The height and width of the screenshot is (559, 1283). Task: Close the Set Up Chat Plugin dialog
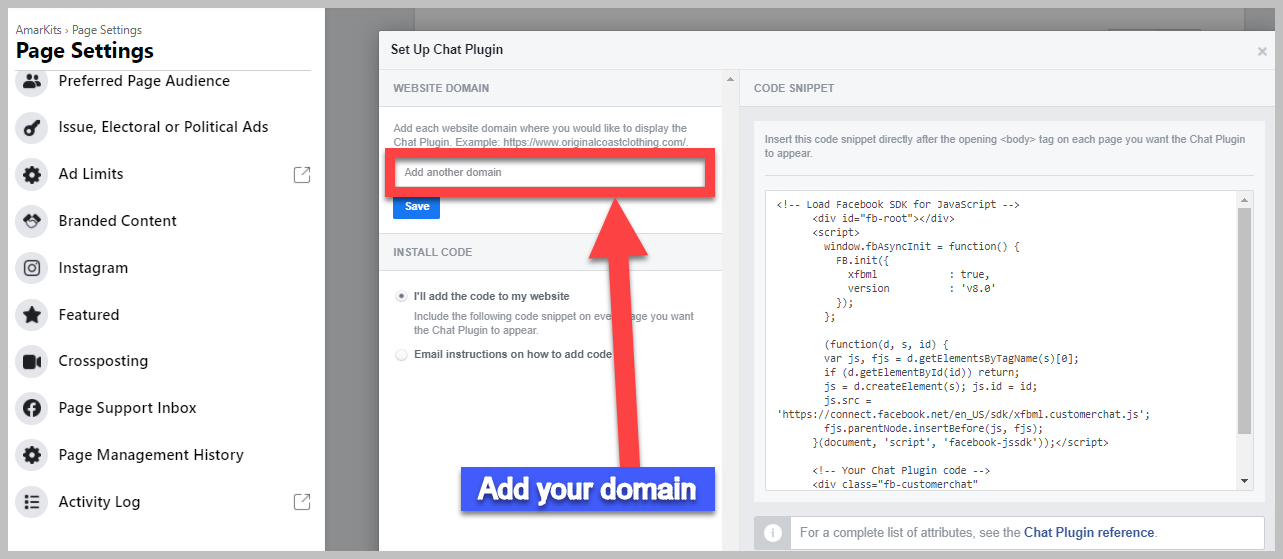point(1262,51)
